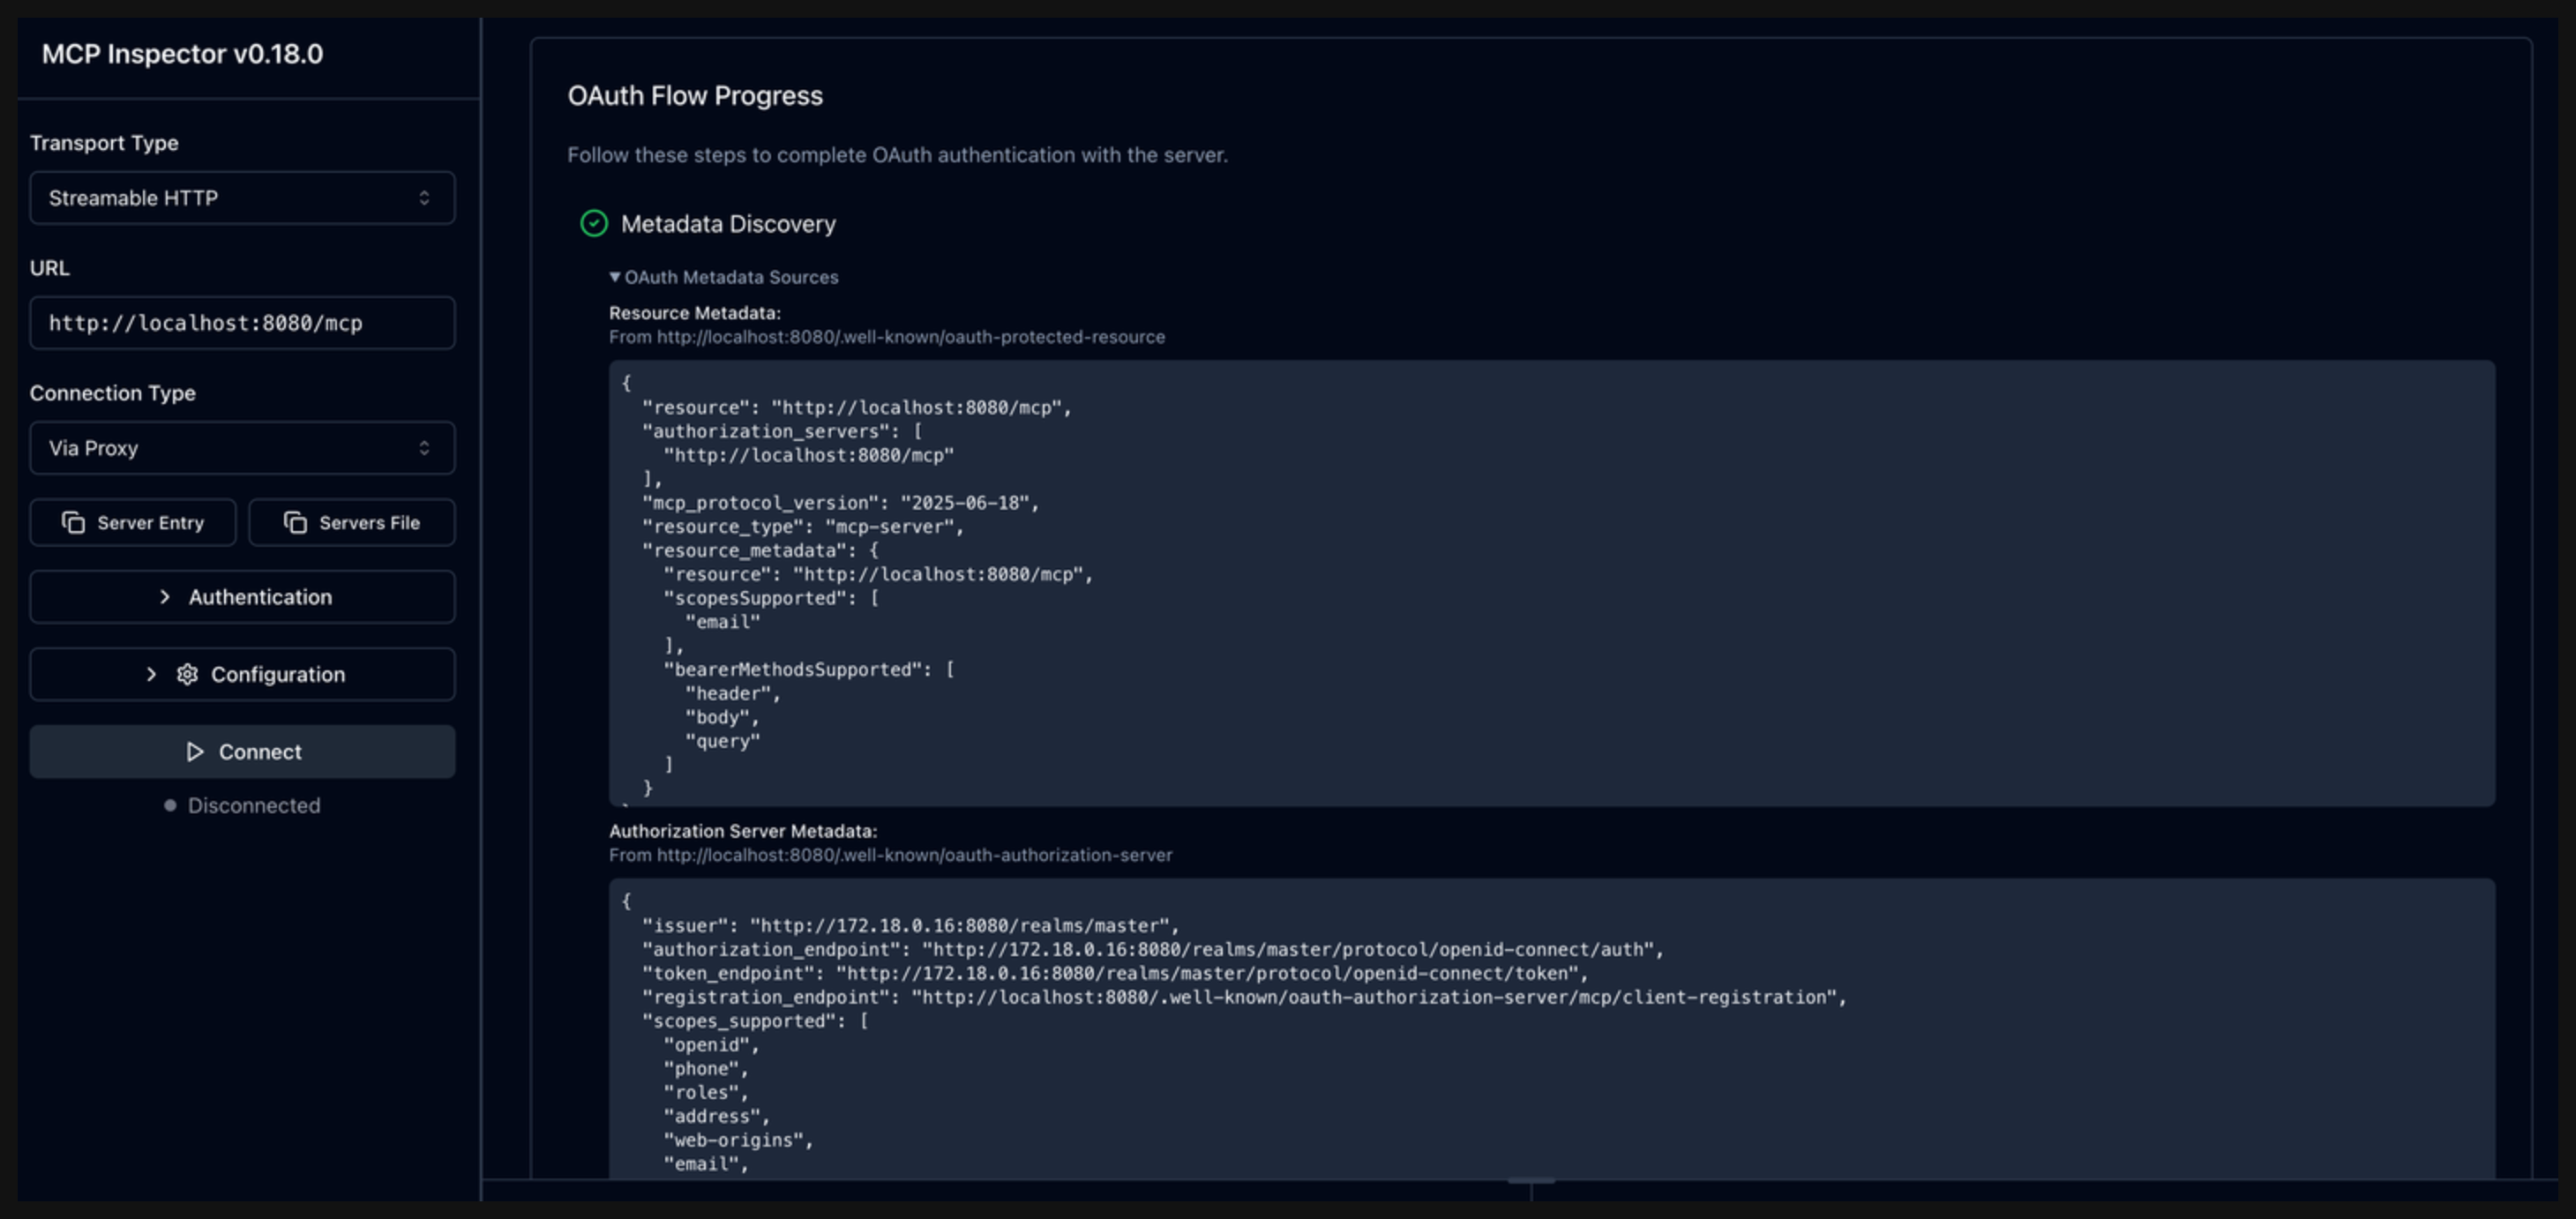Click the Connection Type up-down arrows
The width and height of the screenshot is (2576, 1219).
[x=424, y=448]
